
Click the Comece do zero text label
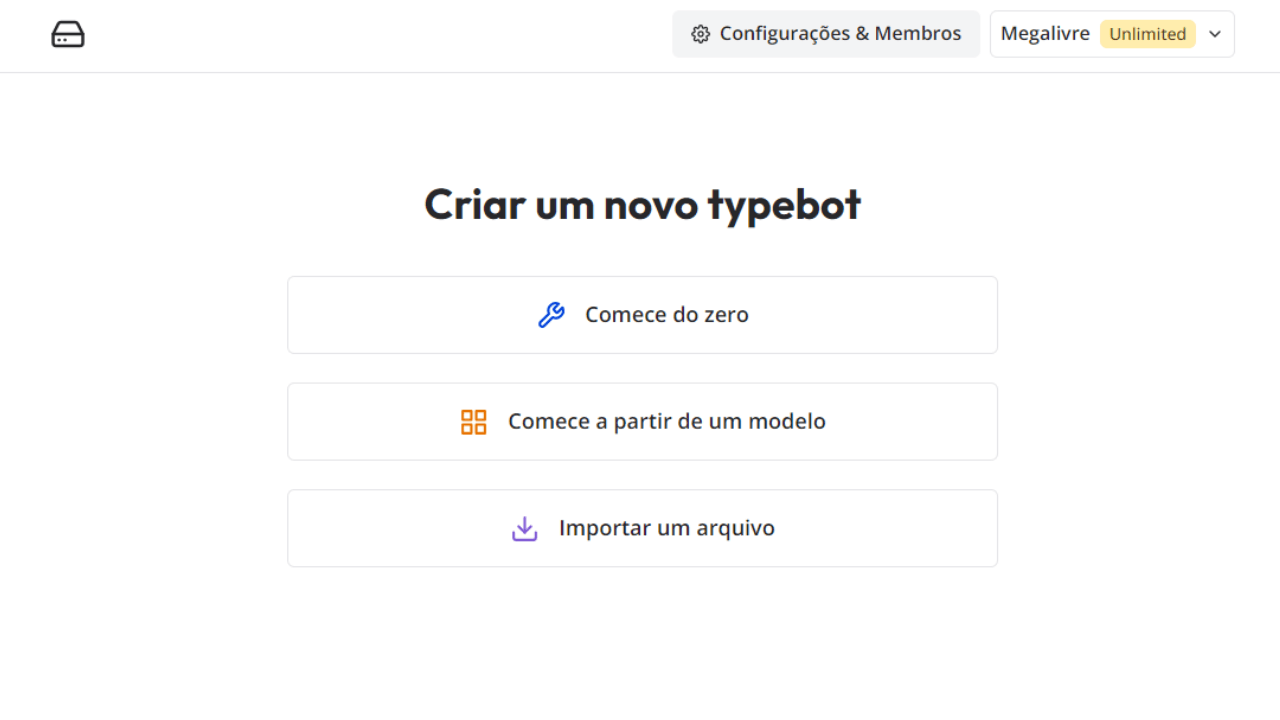tap(667, 315)
